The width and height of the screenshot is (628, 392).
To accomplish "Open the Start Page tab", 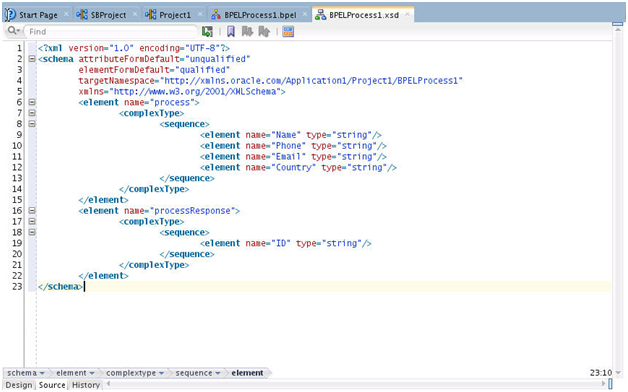I will 38,15.
